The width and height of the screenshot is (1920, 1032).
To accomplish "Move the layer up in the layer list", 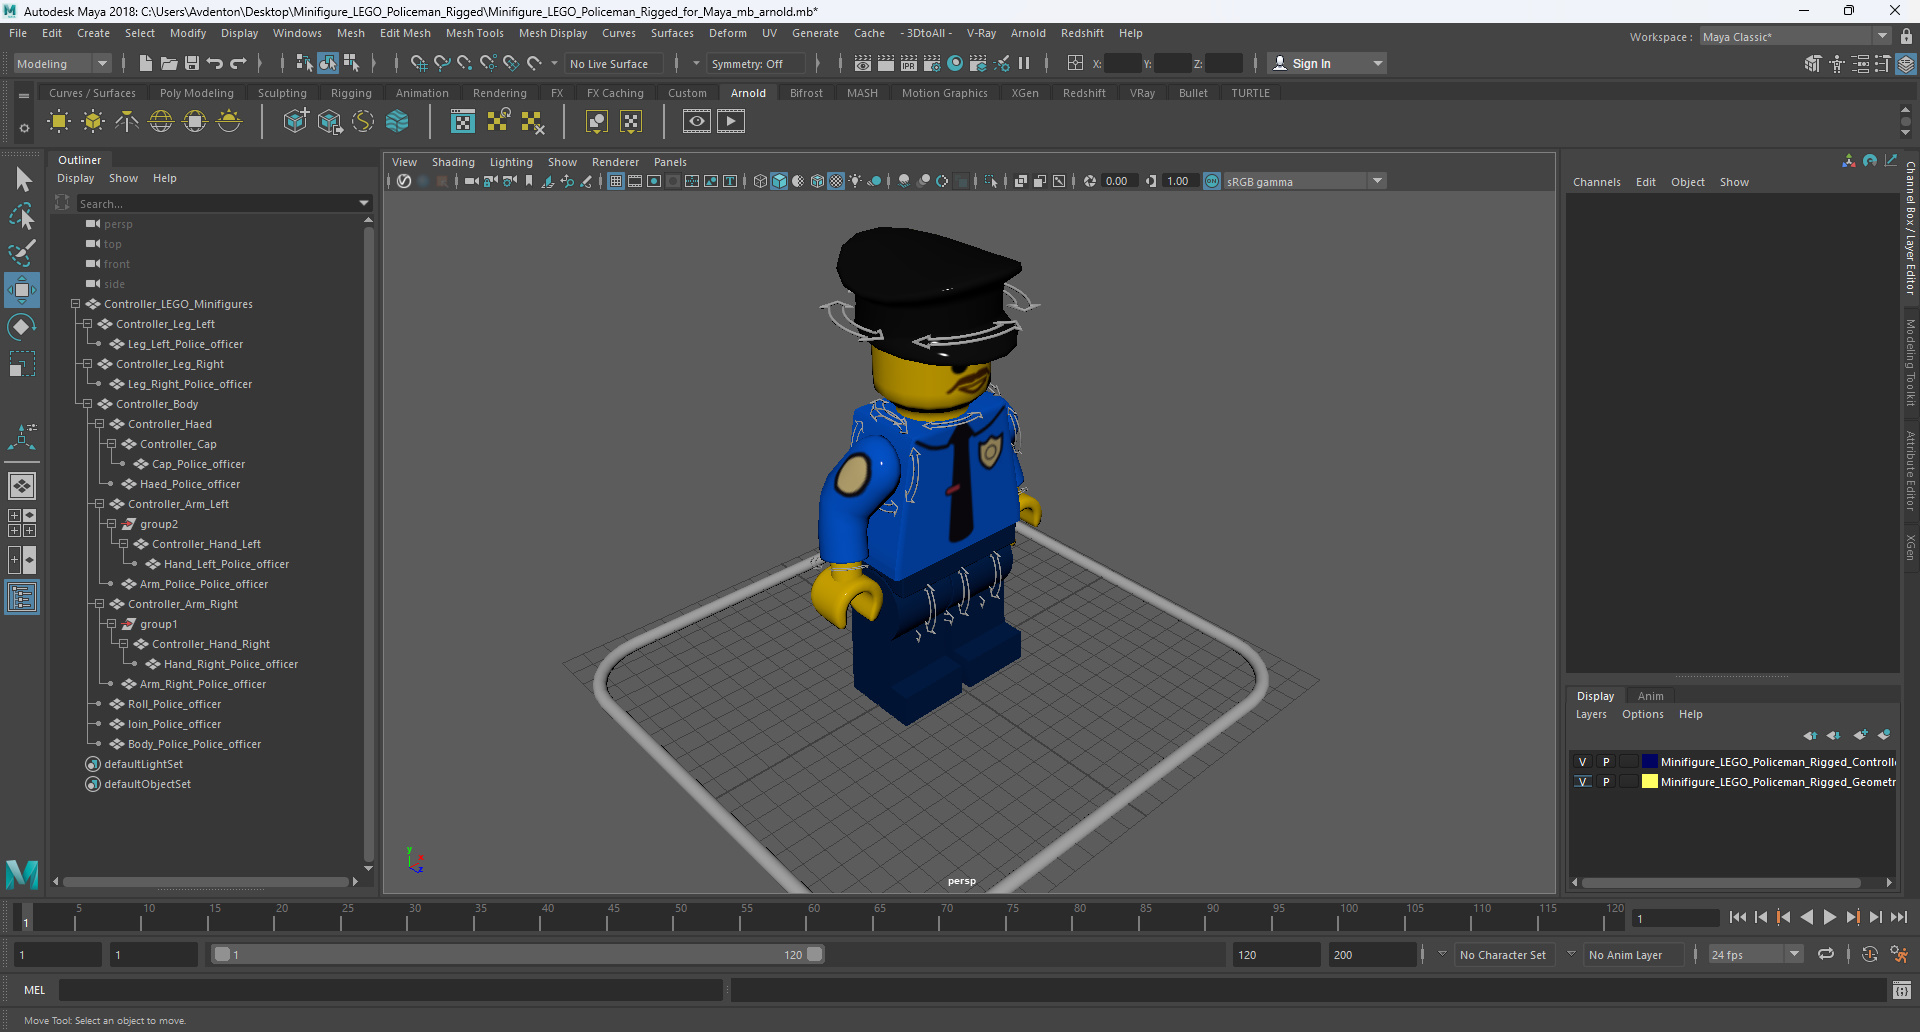I will [x=1810, y=735].
